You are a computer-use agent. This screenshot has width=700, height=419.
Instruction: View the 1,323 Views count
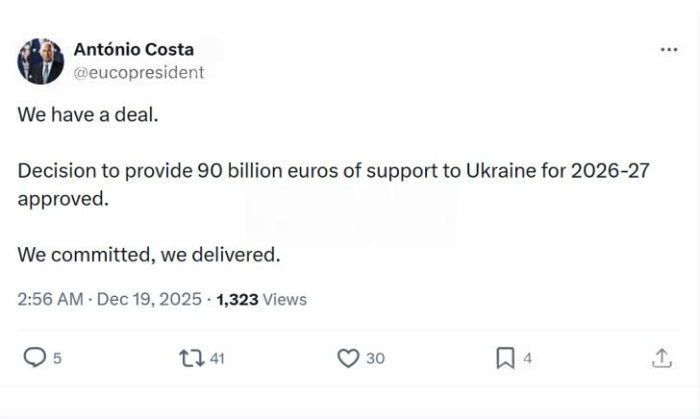[x=261, y=299]
